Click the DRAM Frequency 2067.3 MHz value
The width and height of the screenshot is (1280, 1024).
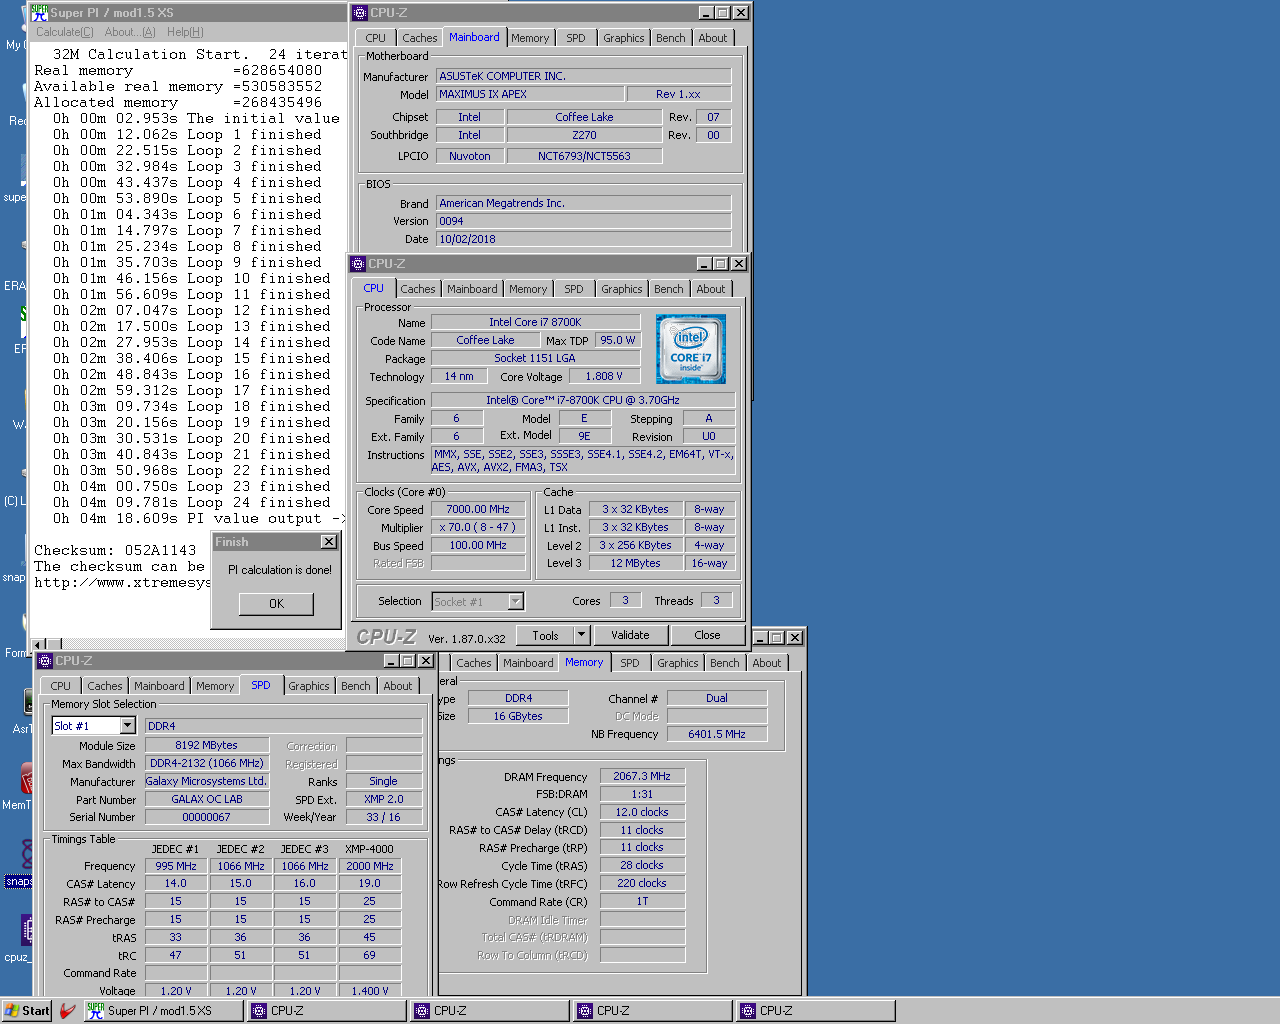point(642,776)
